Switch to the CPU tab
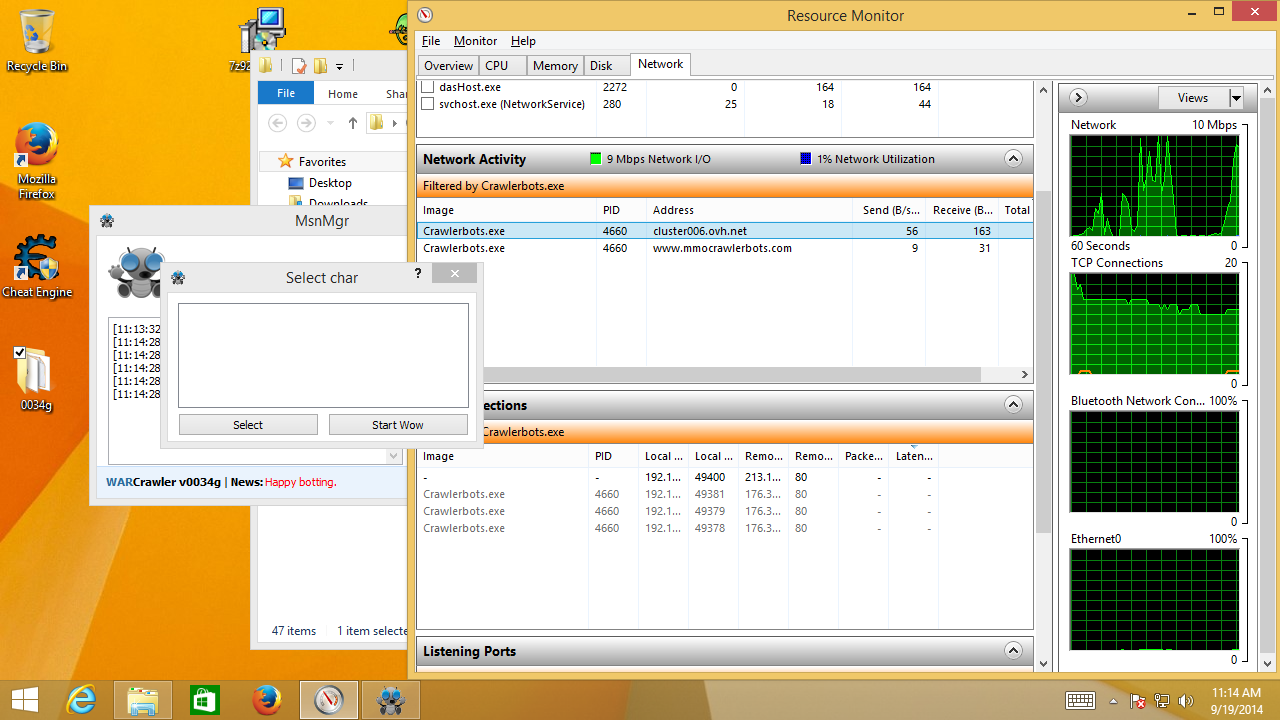 (x=497, y=66)
